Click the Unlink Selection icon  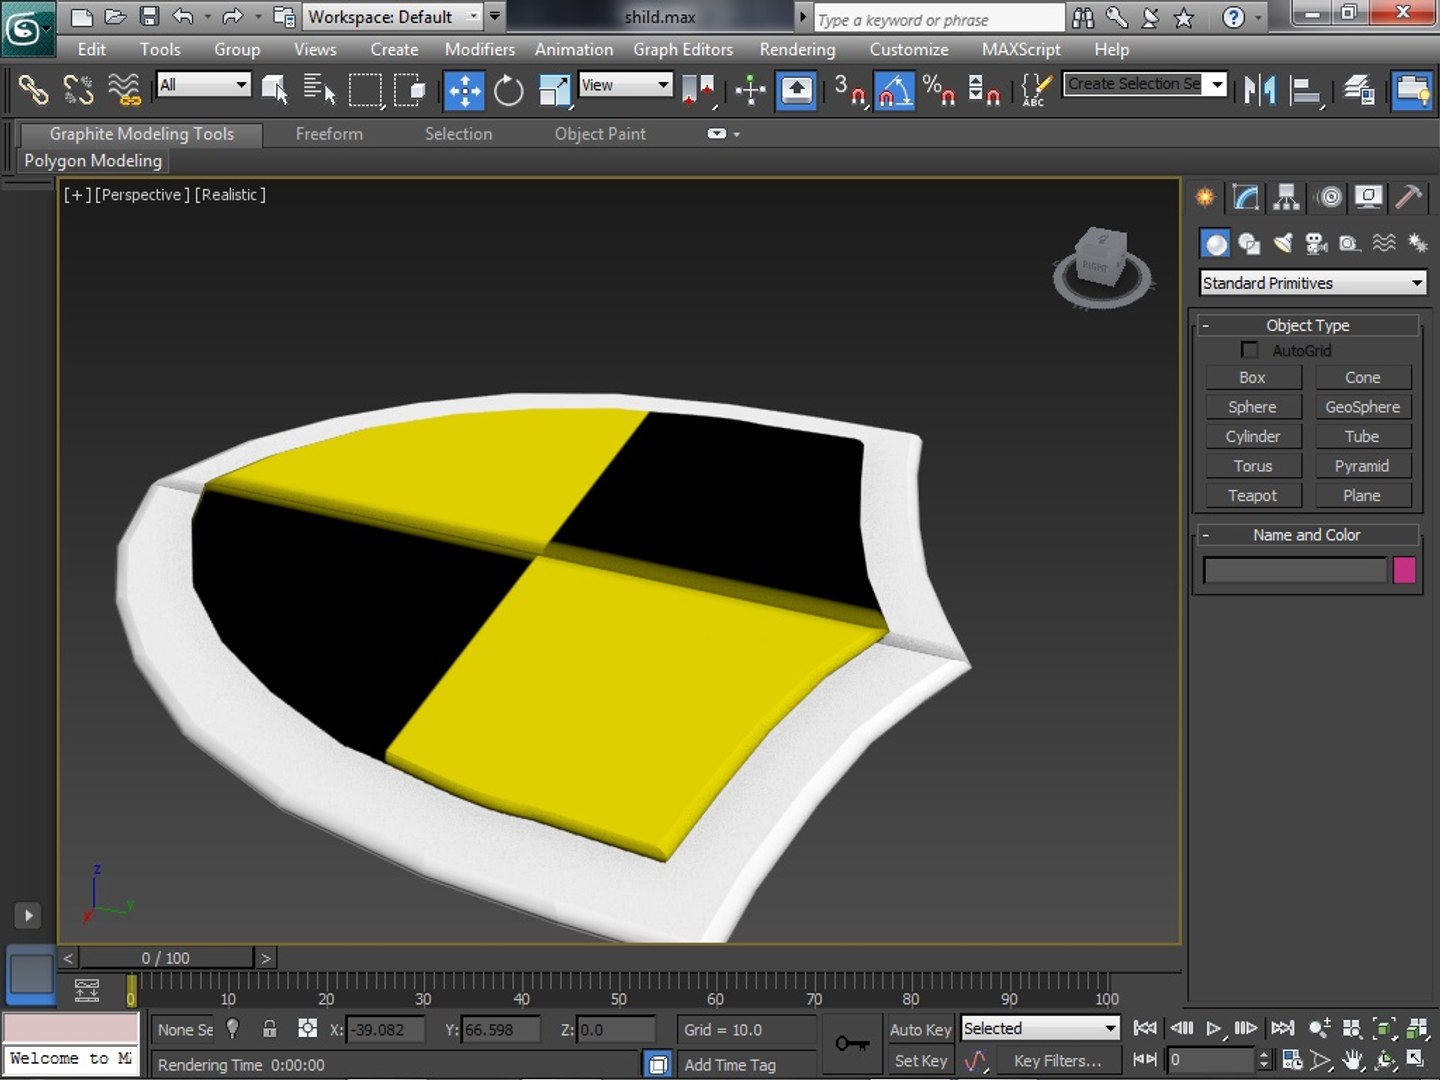[x=78, y=91]
